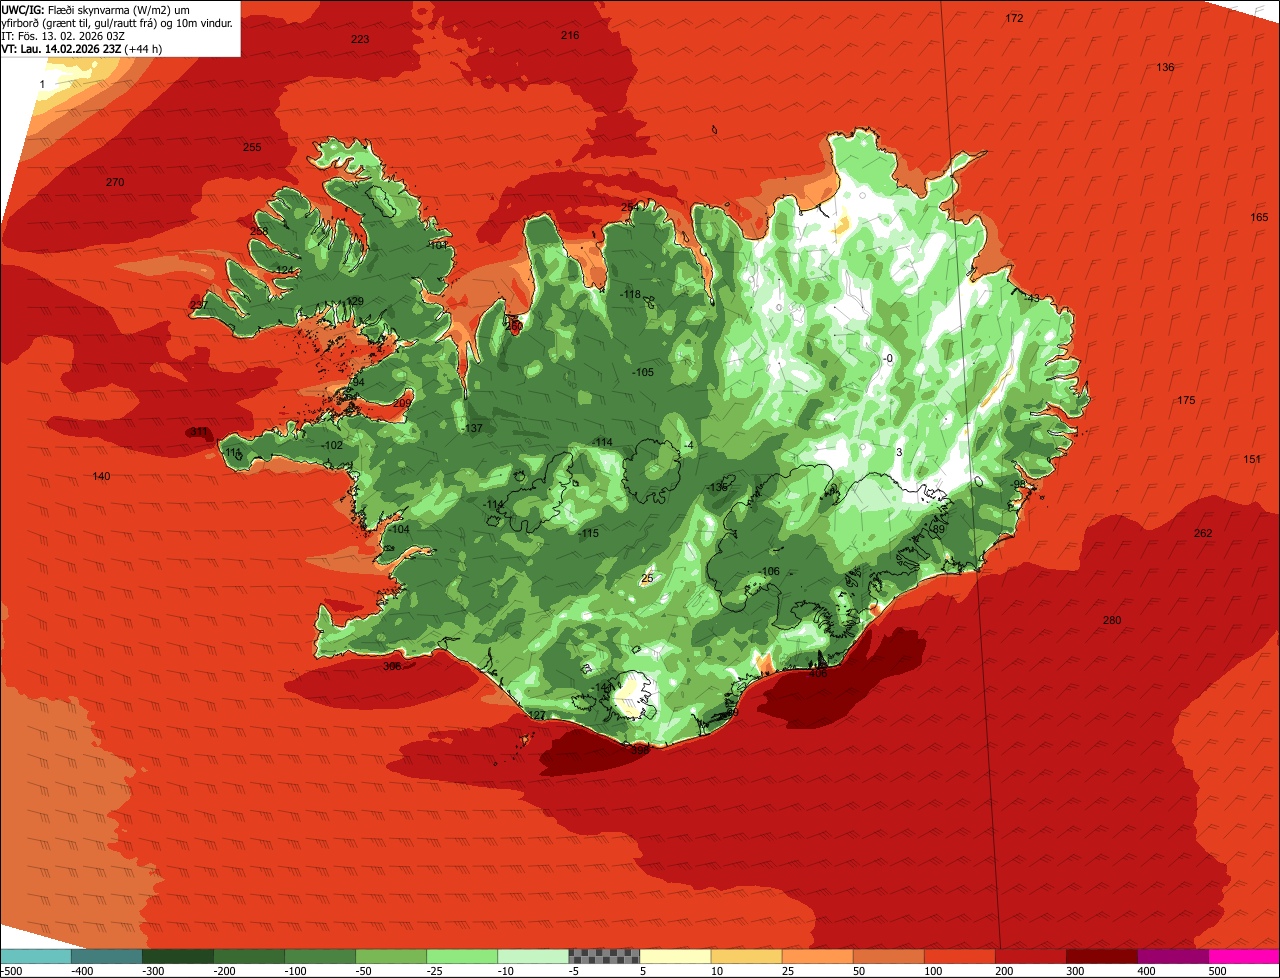This screenshot has height=978, width=1280.
Task: Select the land value 137
Action: (x=474, y=428)
